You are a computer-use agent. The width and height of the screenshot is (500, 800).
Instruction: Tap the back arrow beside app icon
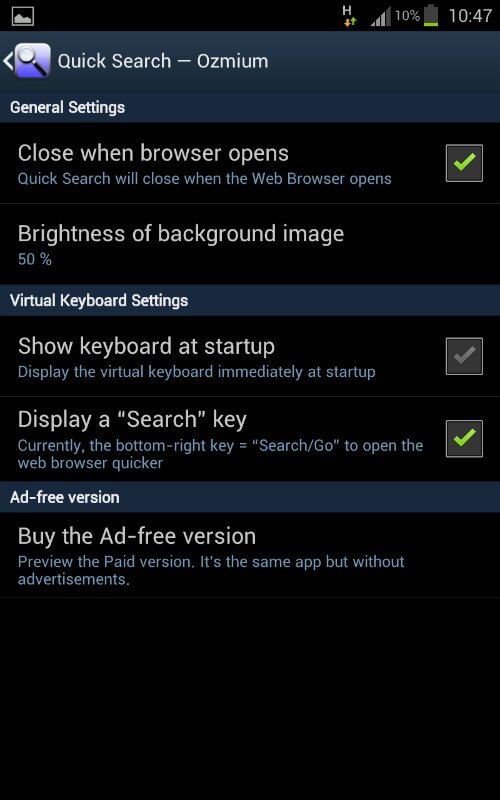coord(8,61)
